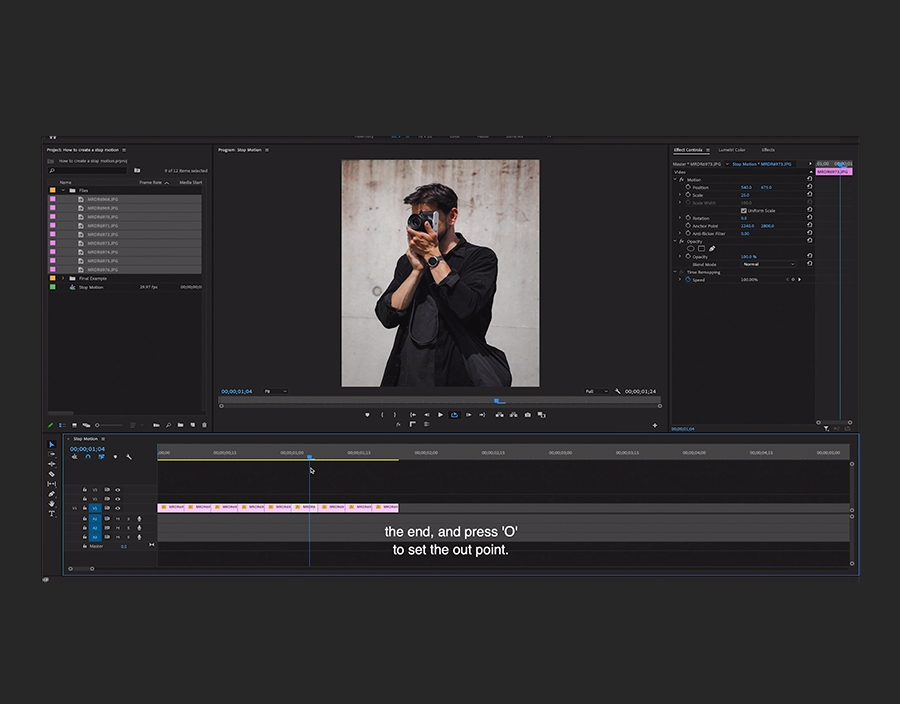Select MRDR6973.JPG in the Project panel
Image resolution: width=900 pixels, height=704 pixels.
[125, 243]
